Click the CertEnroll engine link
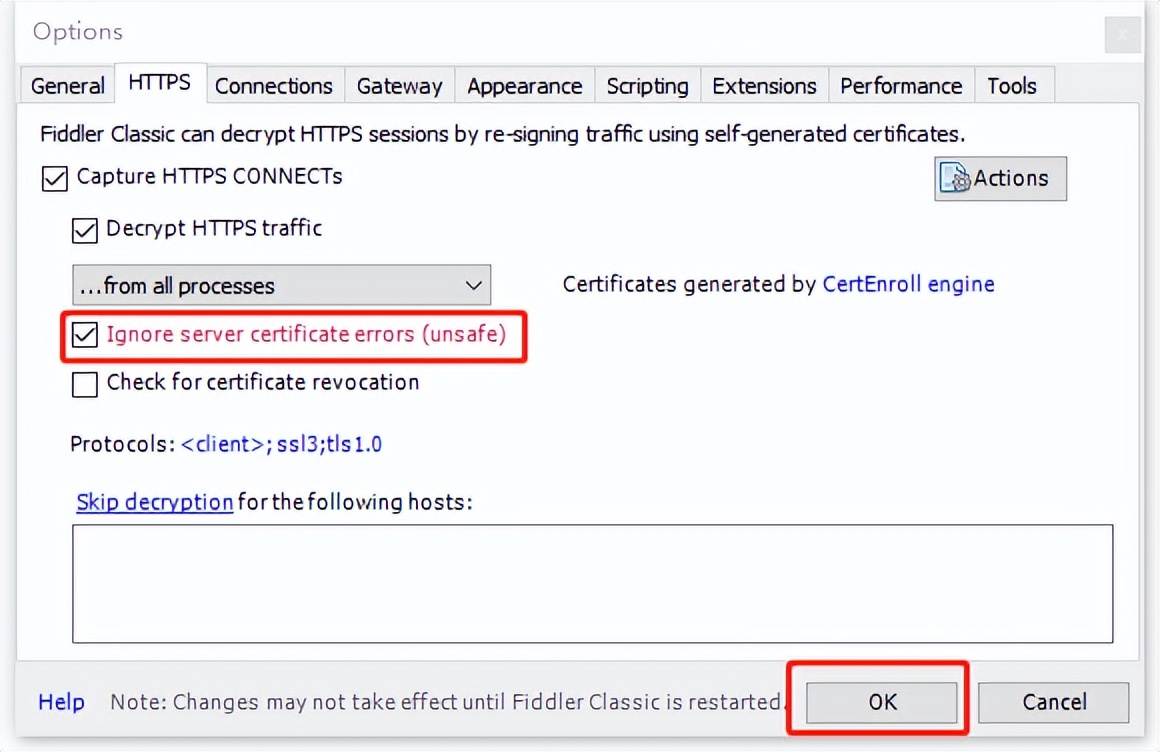1160x752 pixels. 908,284
